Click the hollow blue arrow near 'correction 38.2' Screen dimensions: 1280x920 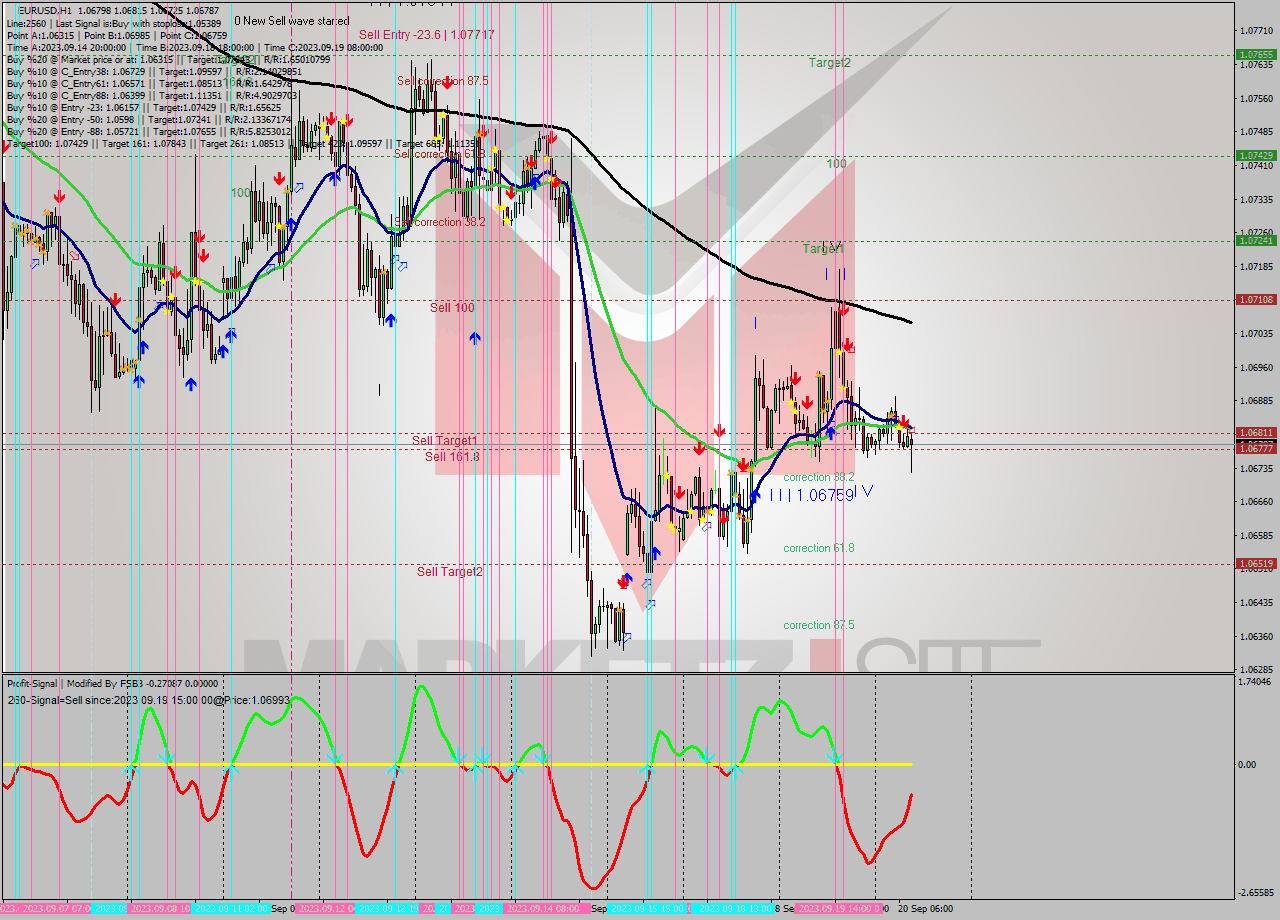704,526
